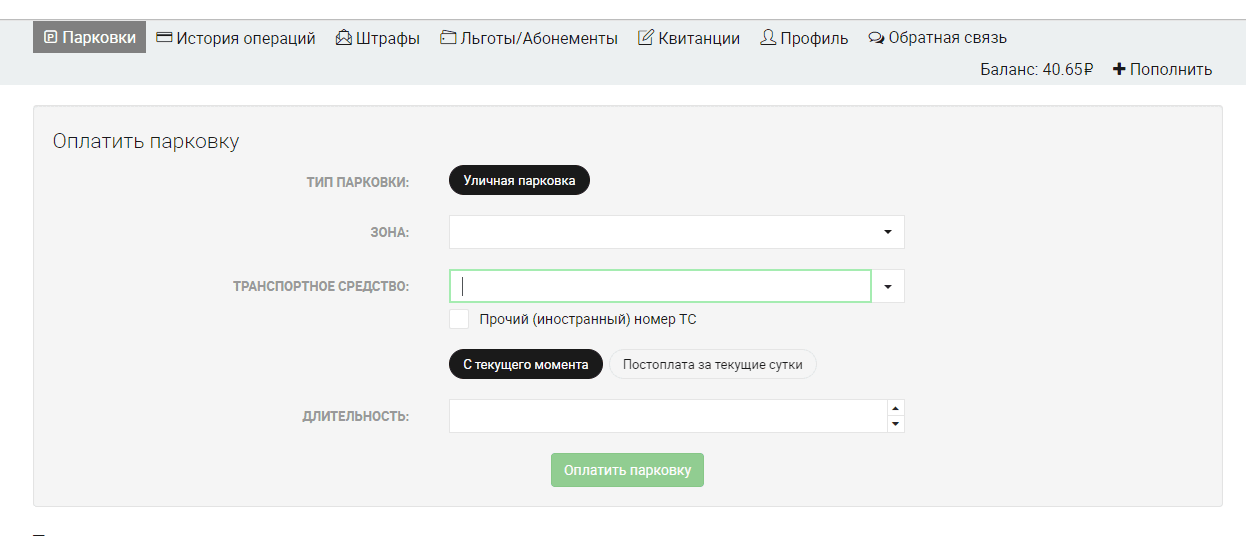Click the plus icon next to Пополнить
Screen dimensions: 1246x536
click(x=1119, y=69)
